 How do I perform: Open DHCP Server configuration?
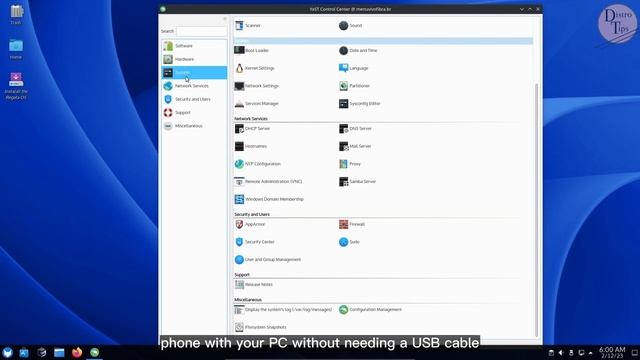click(253, 129)
